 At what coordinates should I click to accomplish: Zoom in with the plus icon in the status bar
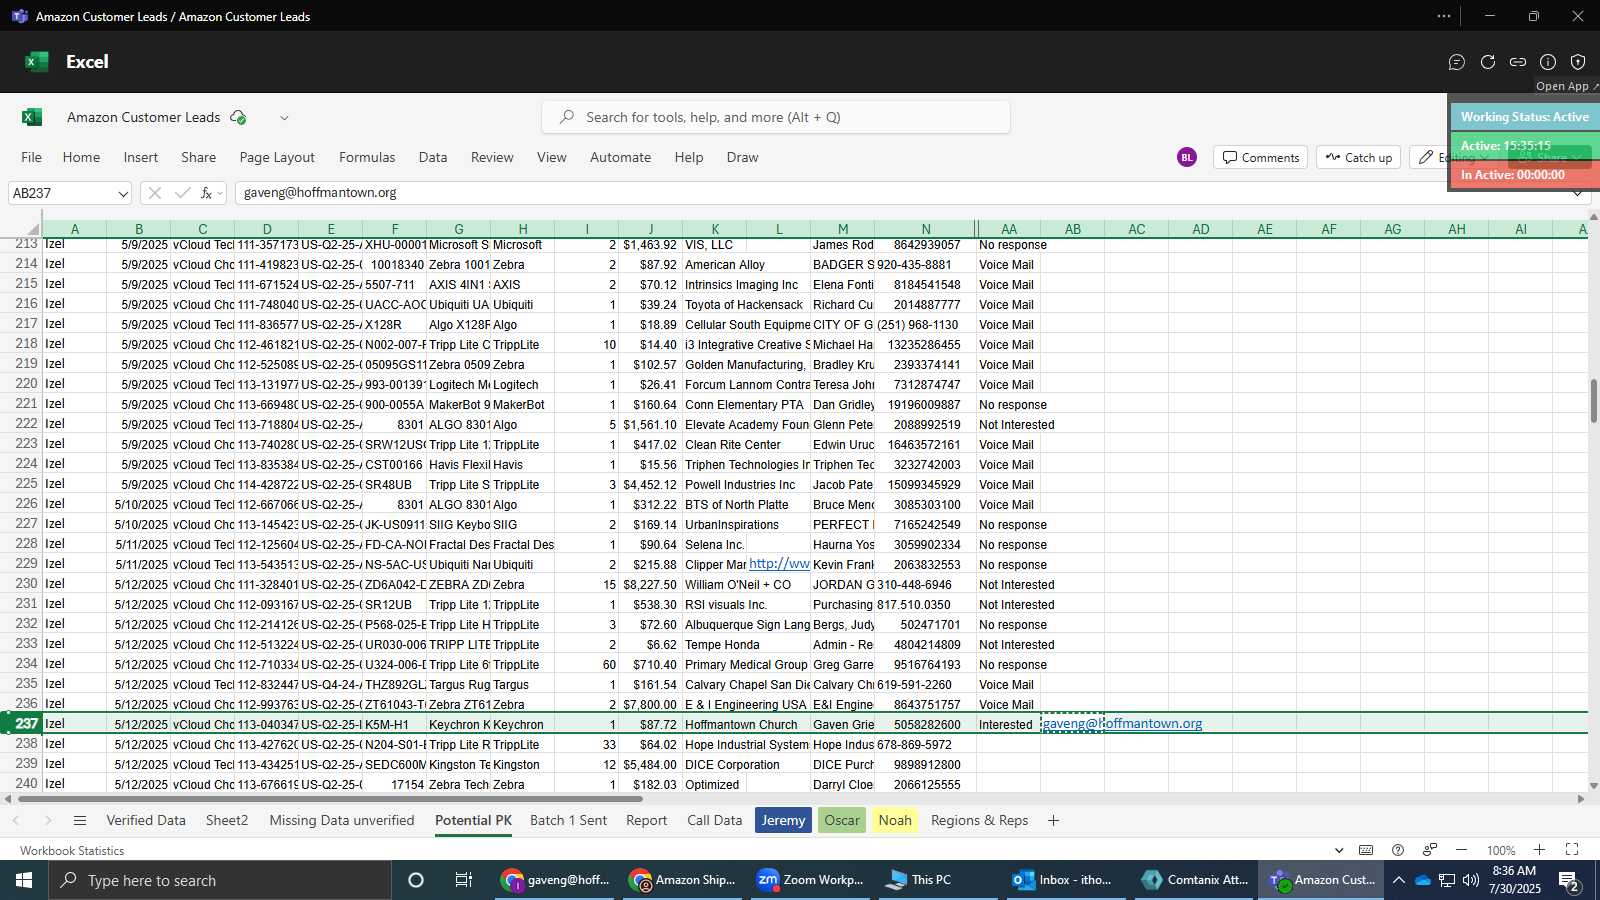1540,850
